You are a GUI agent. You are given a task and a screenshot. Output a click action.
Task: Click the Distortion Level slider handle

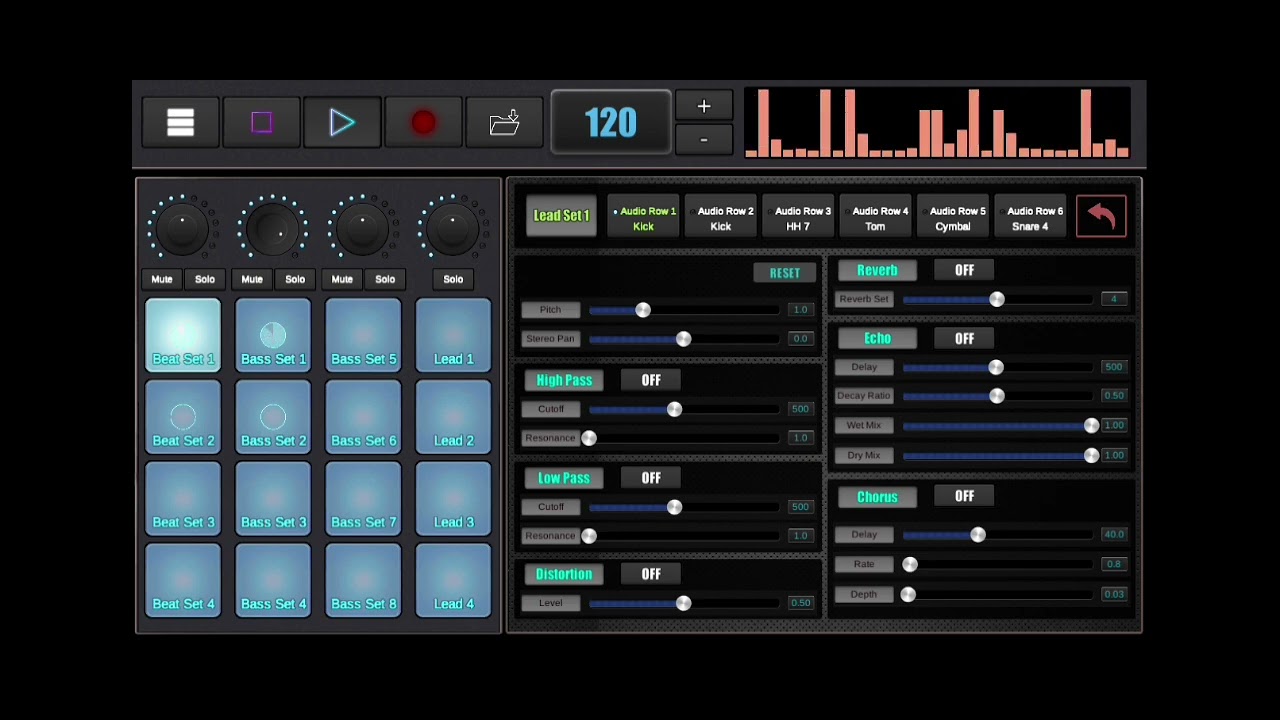click(683, 603)
